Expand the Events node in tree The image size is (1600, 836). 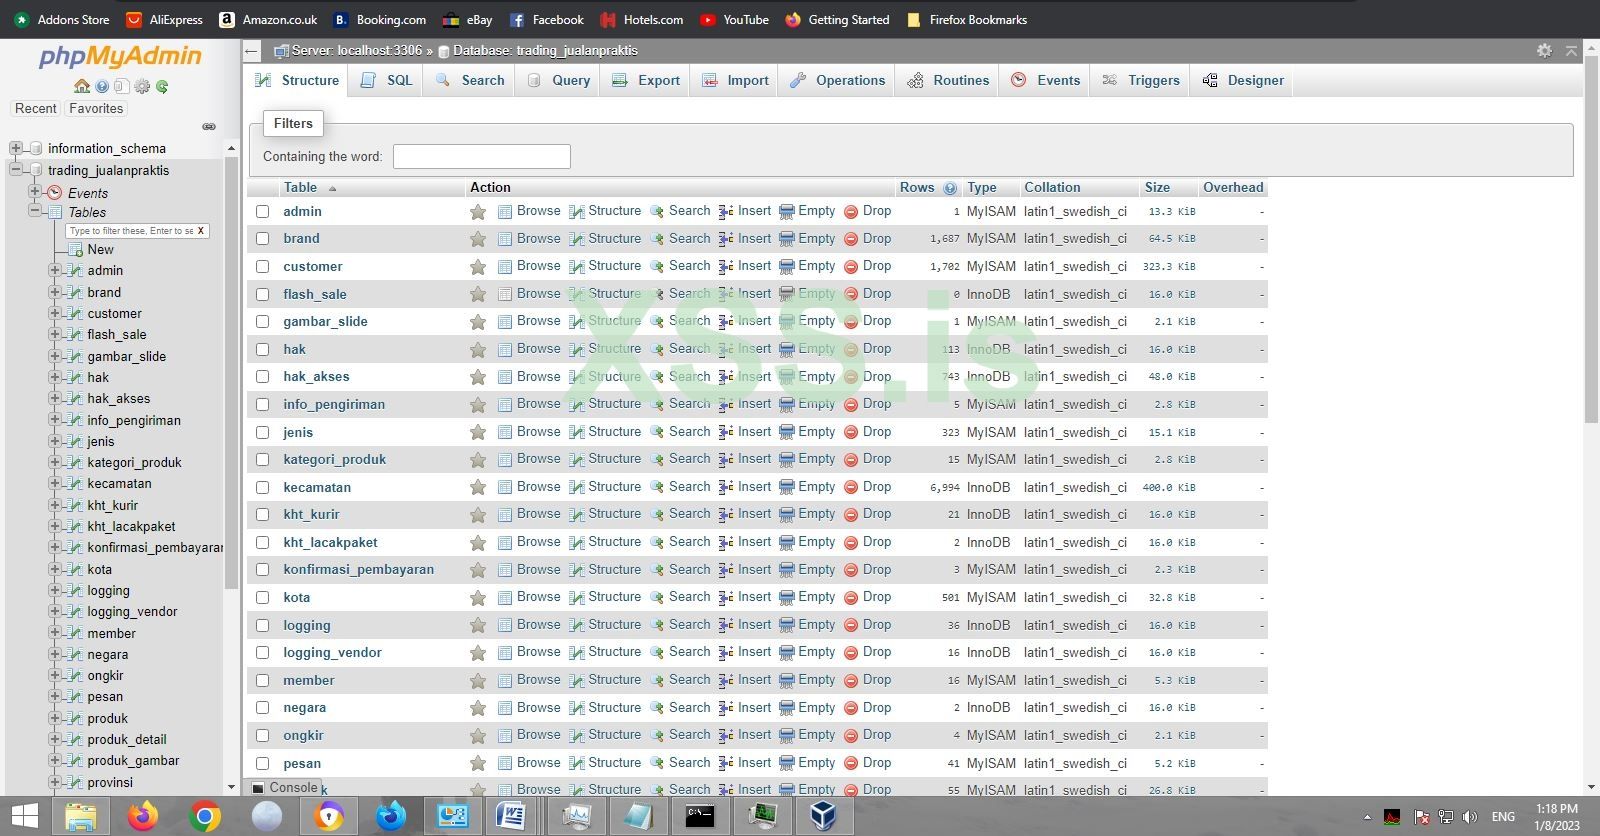[35, 192]
